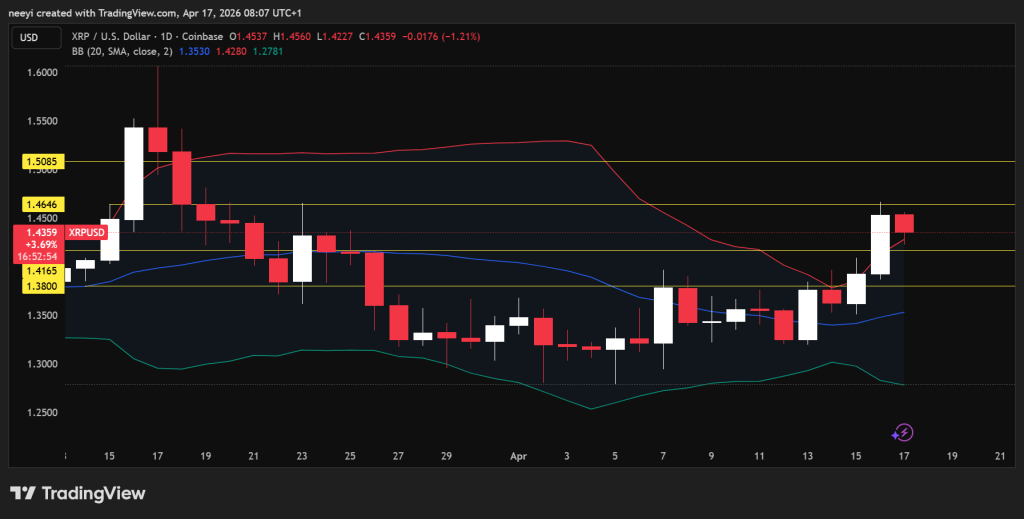1024x519 pixels.
Task: Select the 1.3800 yellow price level label
Action: point(40,286)
